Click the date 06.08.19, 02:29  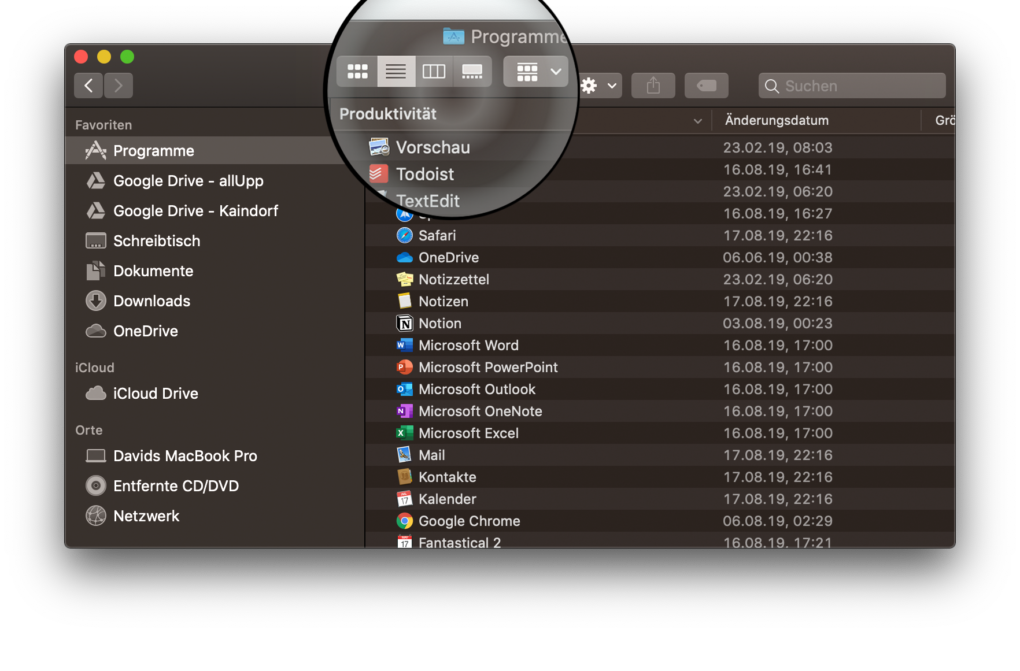coord(777,521)
